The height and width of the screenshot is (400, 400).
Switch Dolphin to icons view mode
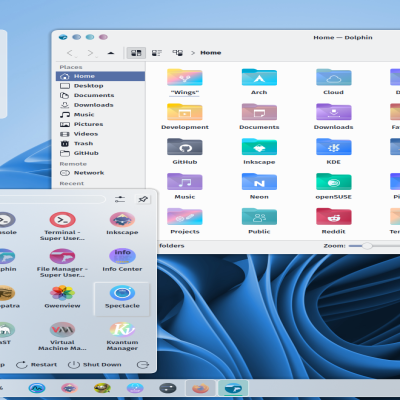click(136, 53)
